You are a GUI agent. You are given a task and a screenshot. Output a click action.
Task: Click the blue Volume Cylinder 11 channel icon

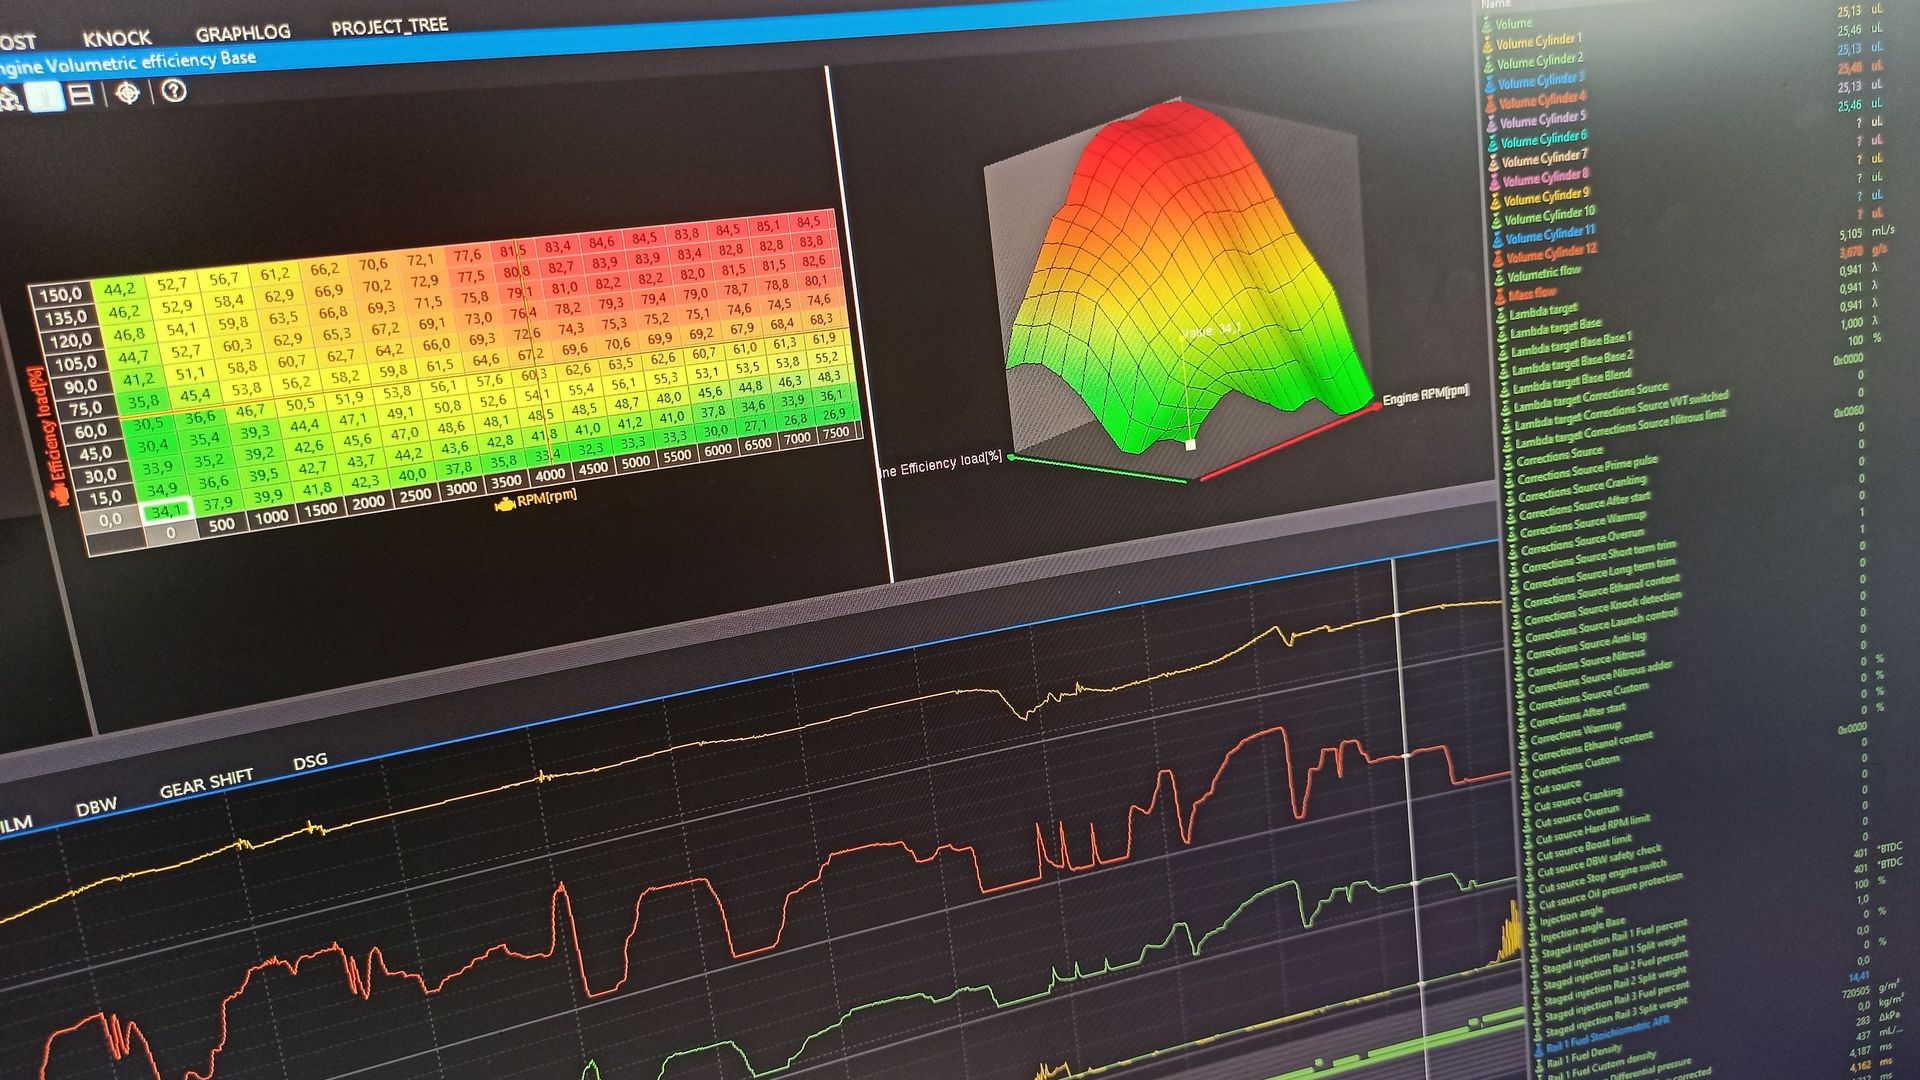pyautogui.click(x=1497, y=238)
